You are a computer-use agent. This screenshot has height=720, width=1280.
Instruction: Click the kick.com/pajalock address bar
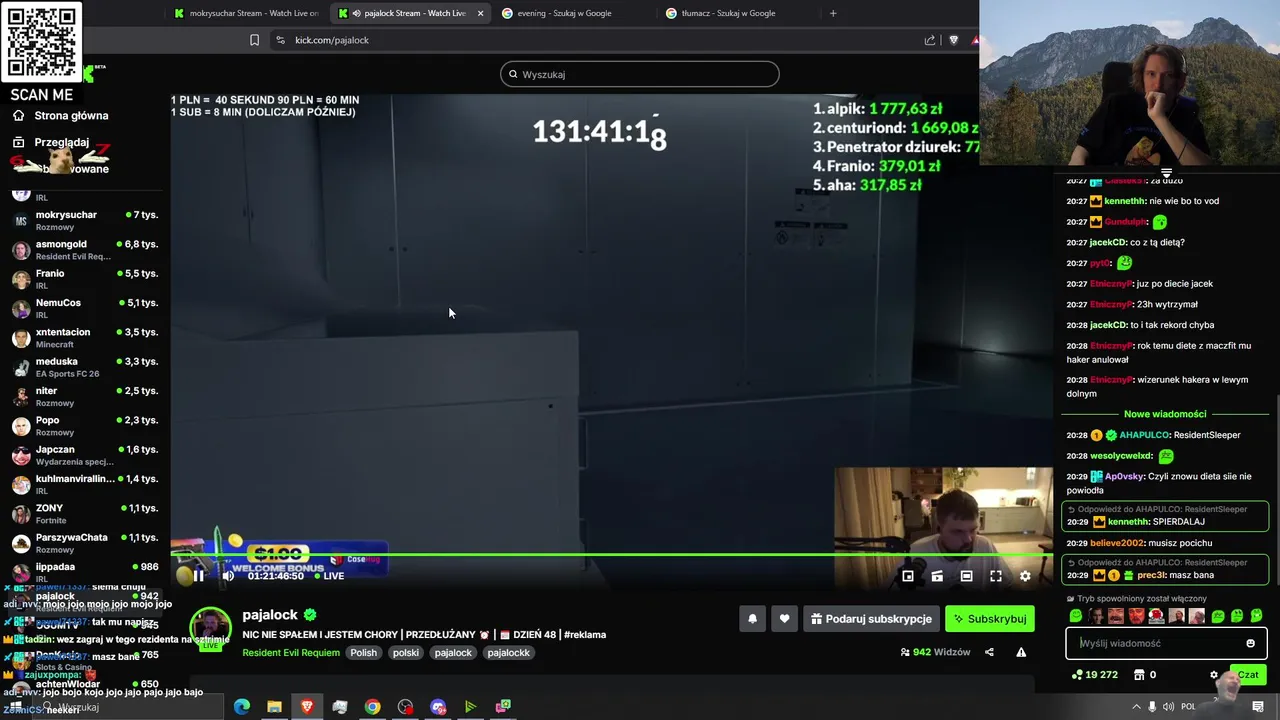pos(600,40)
